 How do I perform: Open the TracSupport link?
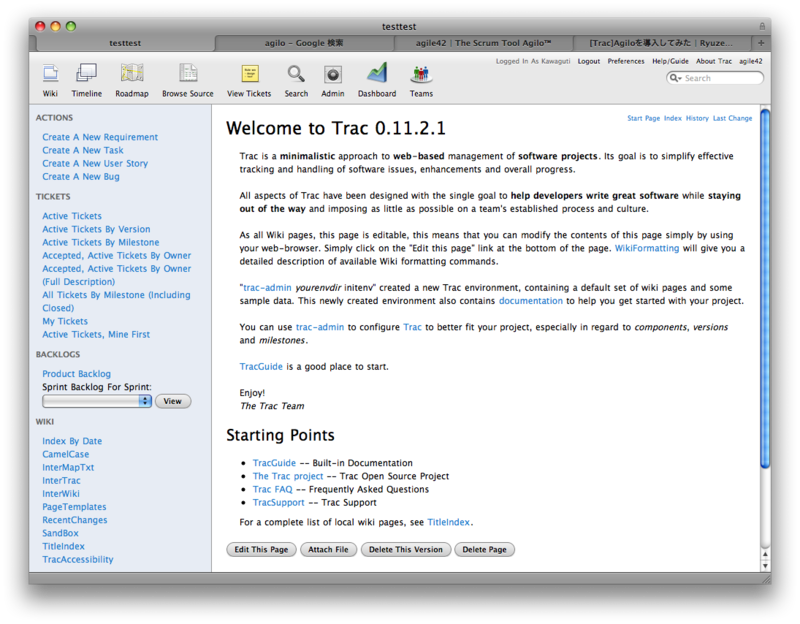click(278, 503)
